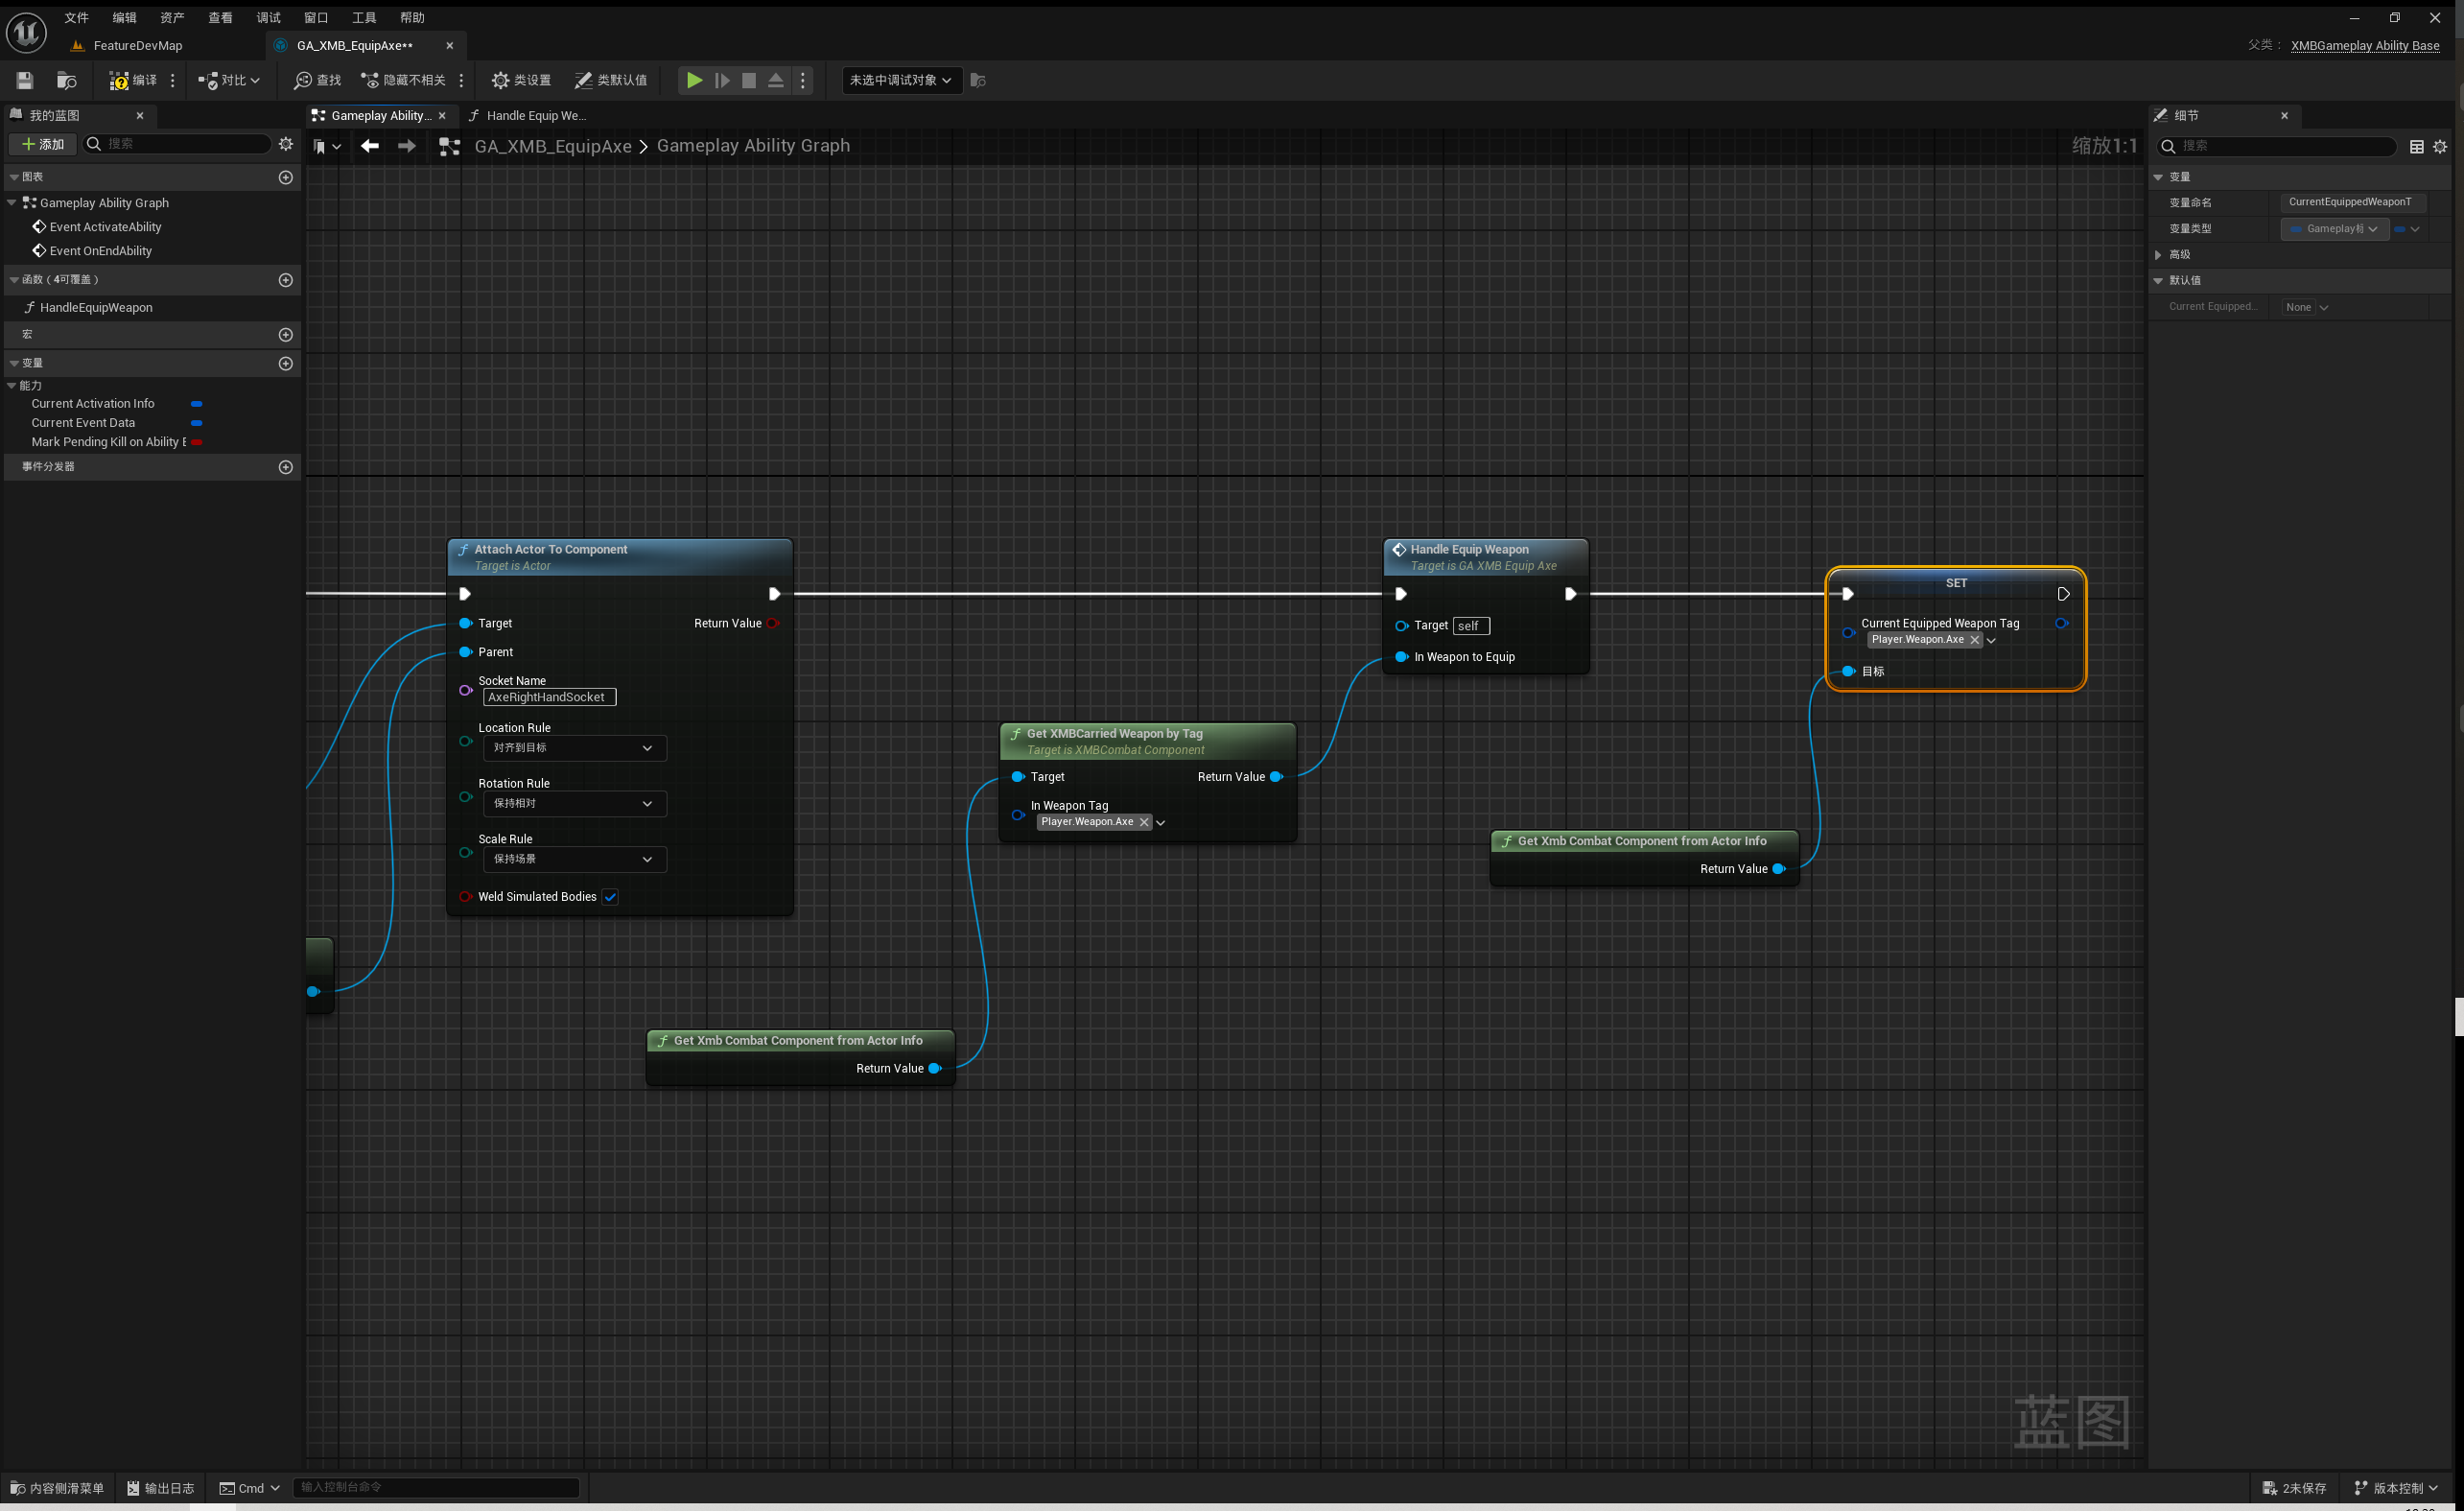Click the Find (查找) toolbar icon
The image size is (2464, 1511).
click(317, 80)
